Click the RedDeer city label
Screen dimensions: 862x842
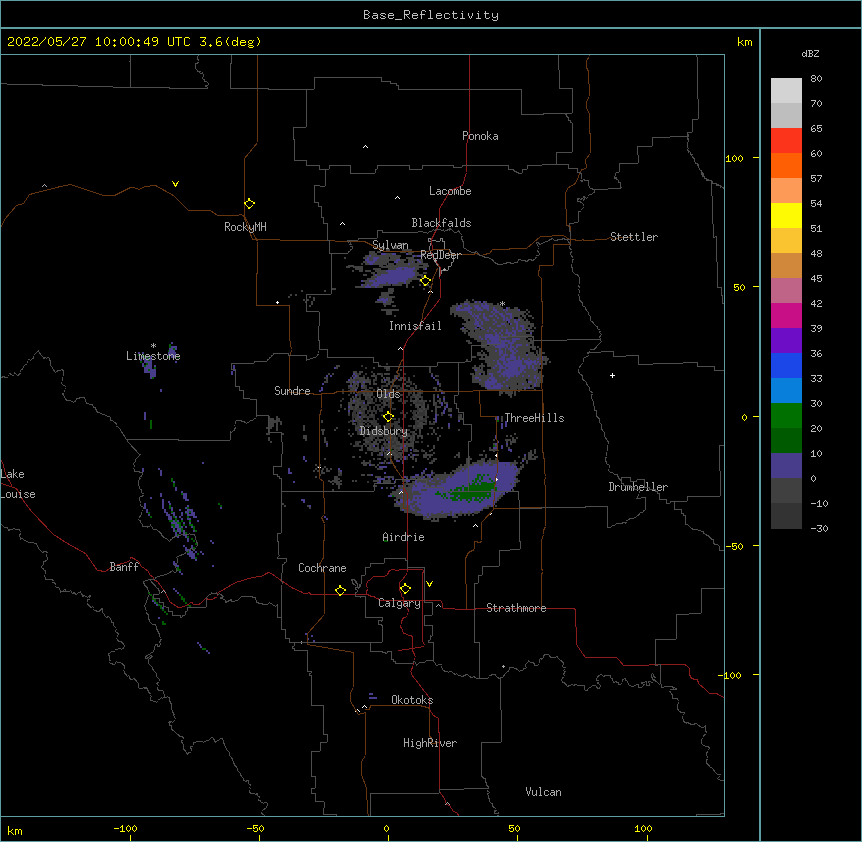(440, 255)
